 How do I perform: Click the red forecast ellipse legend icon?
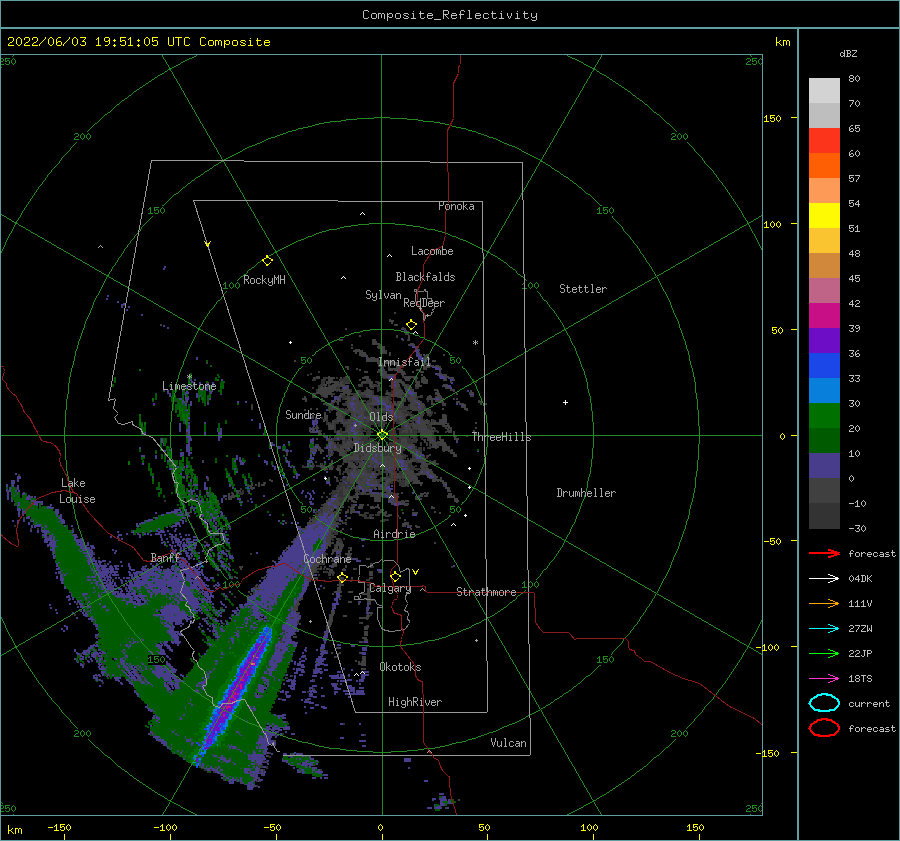[824, 728]
